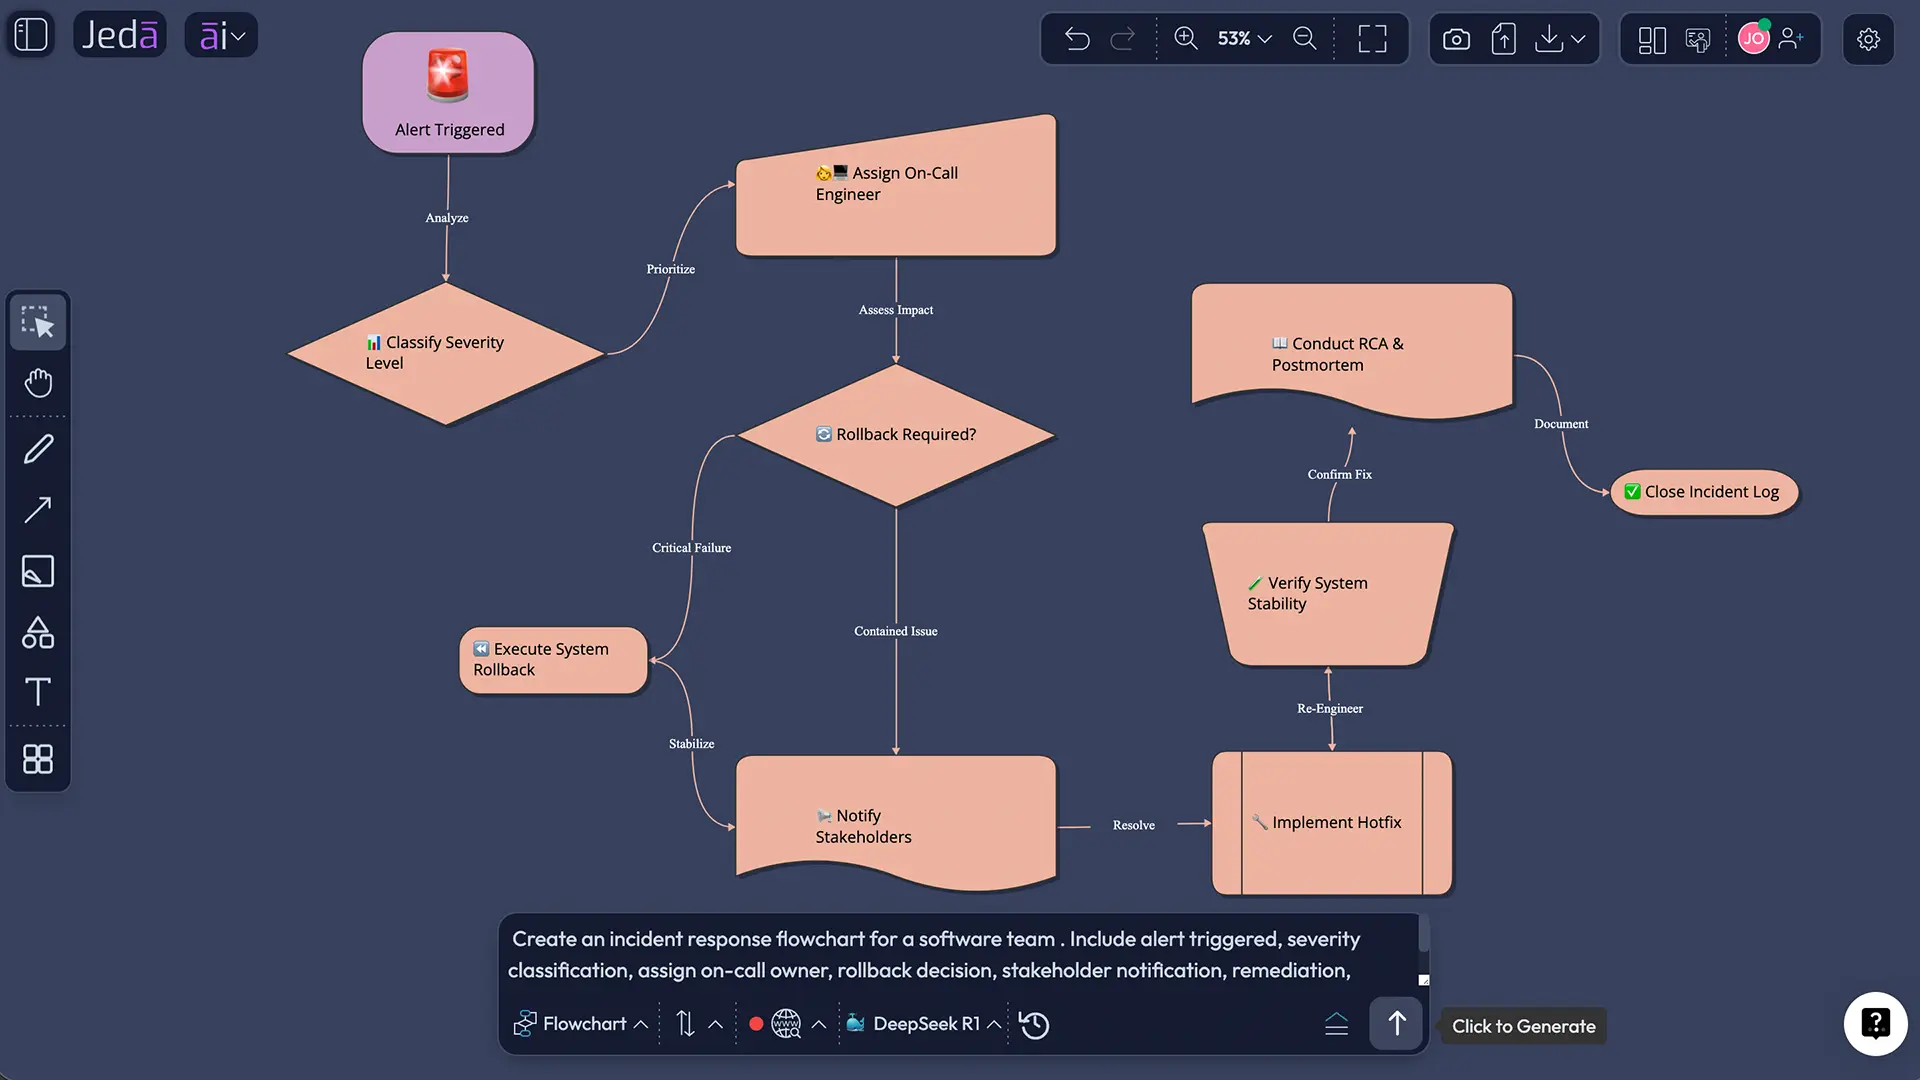Click the download icon
1920x1080 pixels.
click(1548, 39)
